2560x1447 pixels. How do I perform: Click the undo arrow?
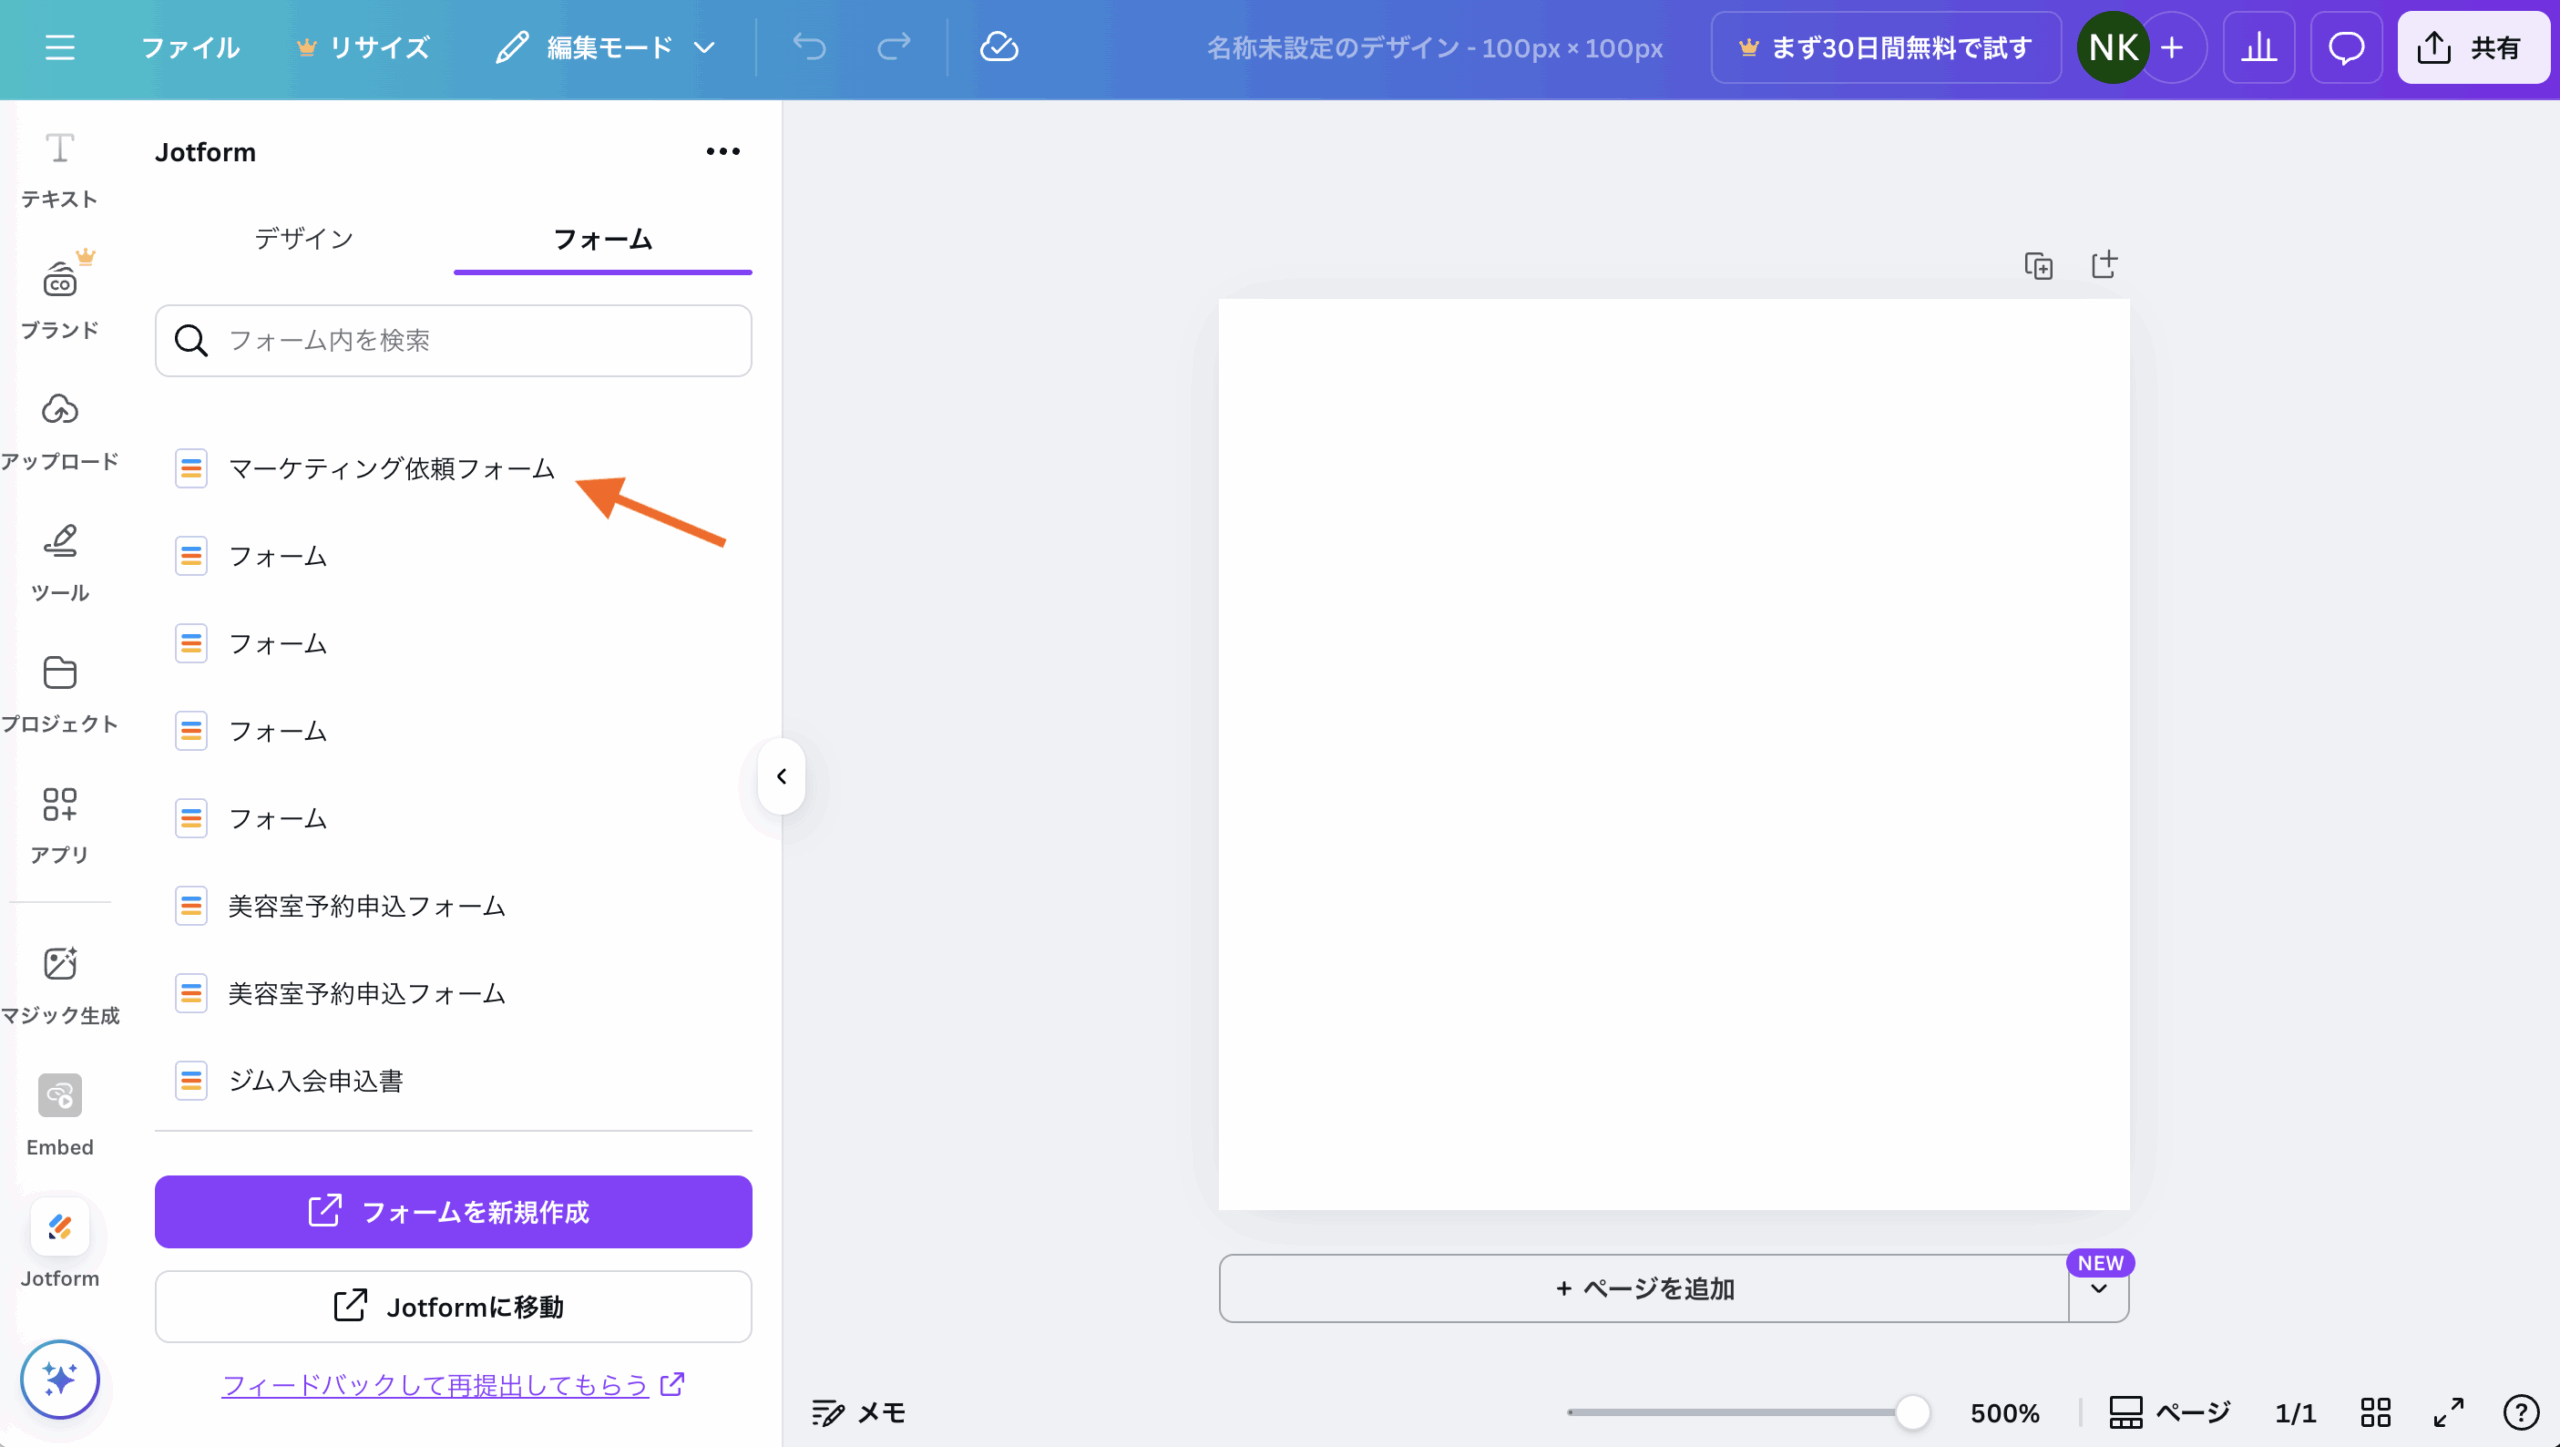pos(809,47)
